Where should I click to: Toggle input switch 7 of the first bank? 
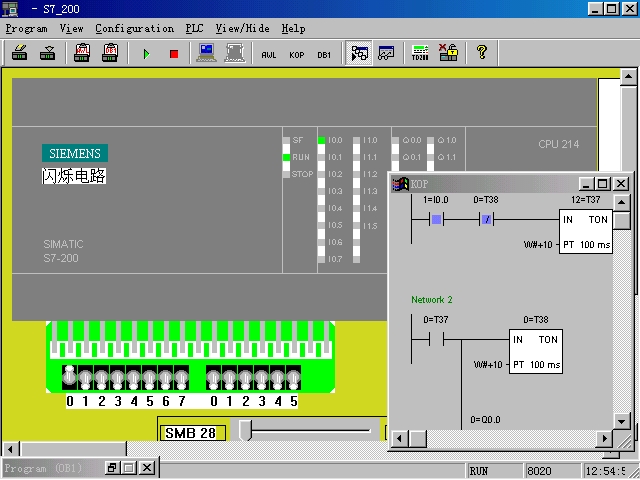coord(181,377)
